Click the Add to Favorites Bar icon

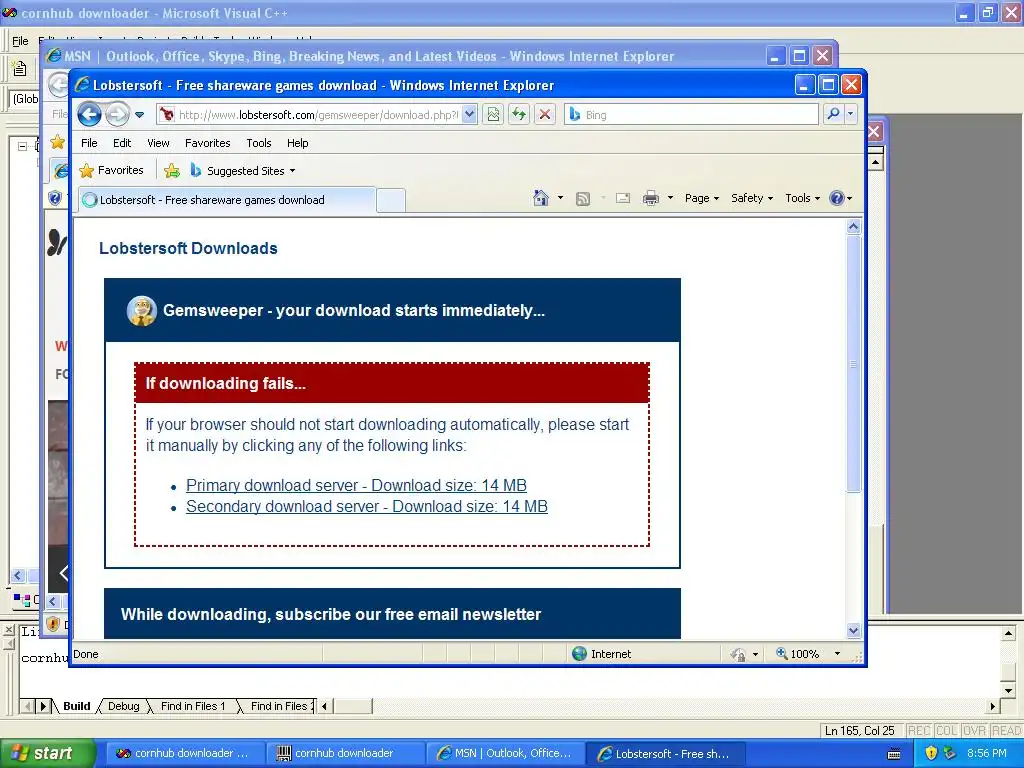click(172, 171)
